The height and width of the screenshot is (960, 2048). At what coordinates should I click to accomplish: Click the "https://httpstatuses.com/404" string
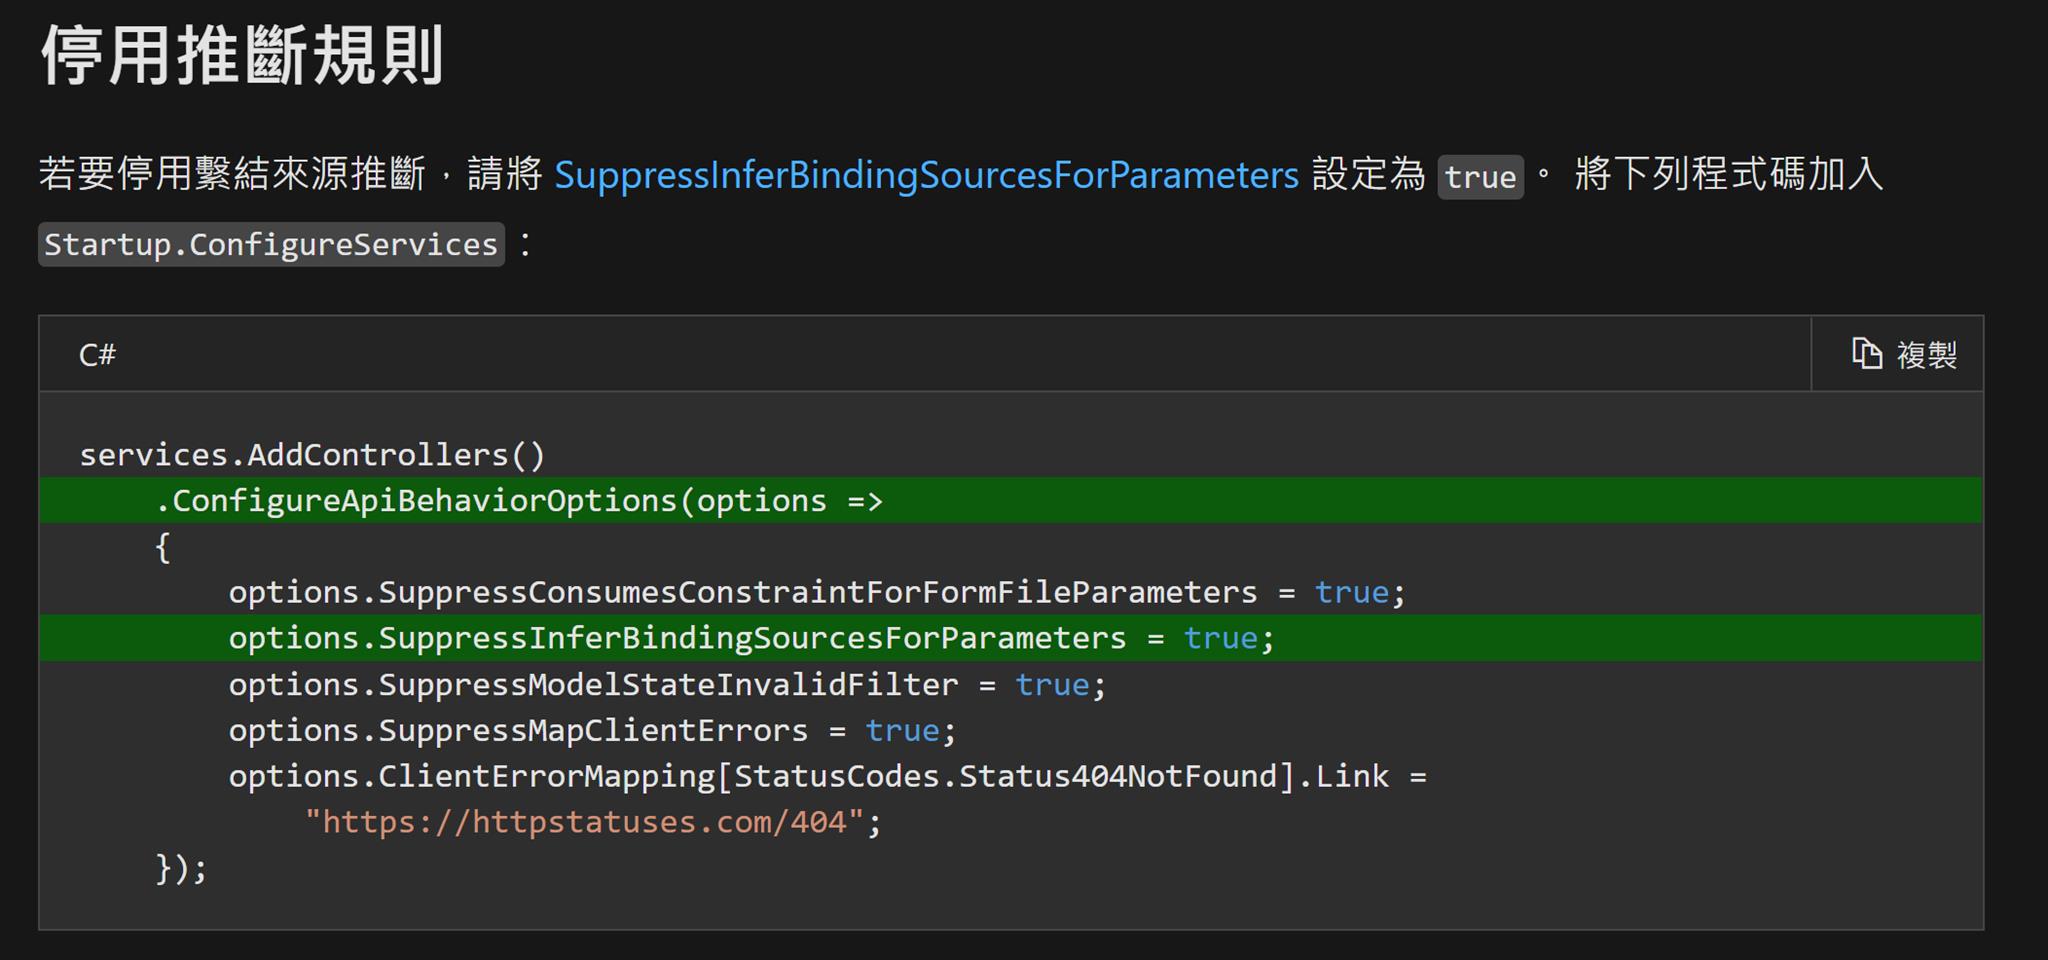584,822
